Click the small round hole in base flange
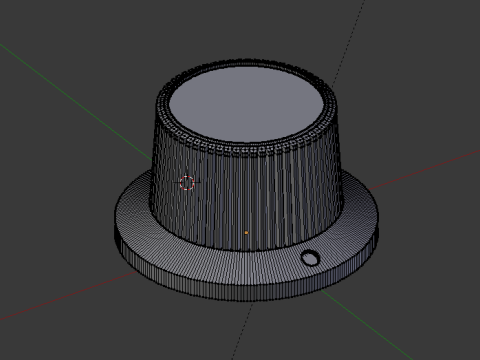480x360 pixels. pos(310,258)
